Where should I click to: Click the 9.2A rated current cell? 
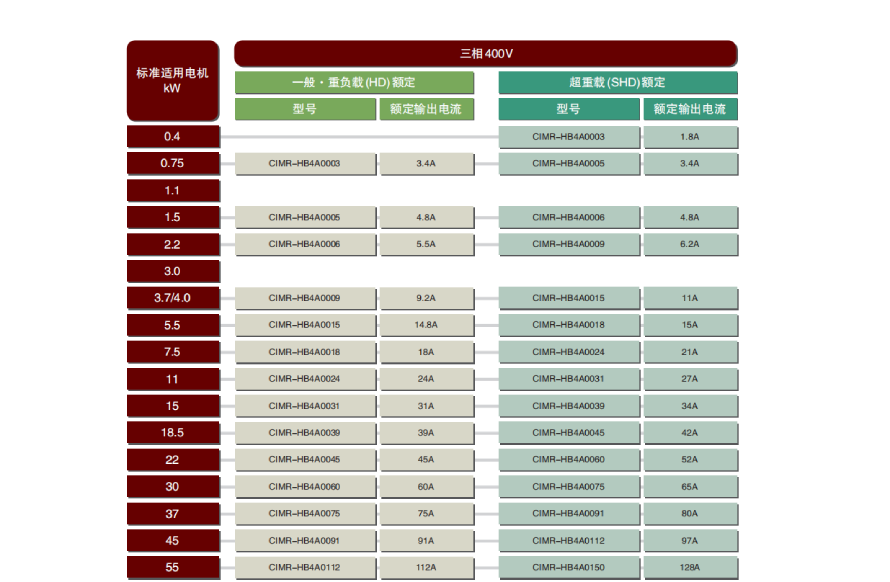pyautogui.click(x=426, y=298)
